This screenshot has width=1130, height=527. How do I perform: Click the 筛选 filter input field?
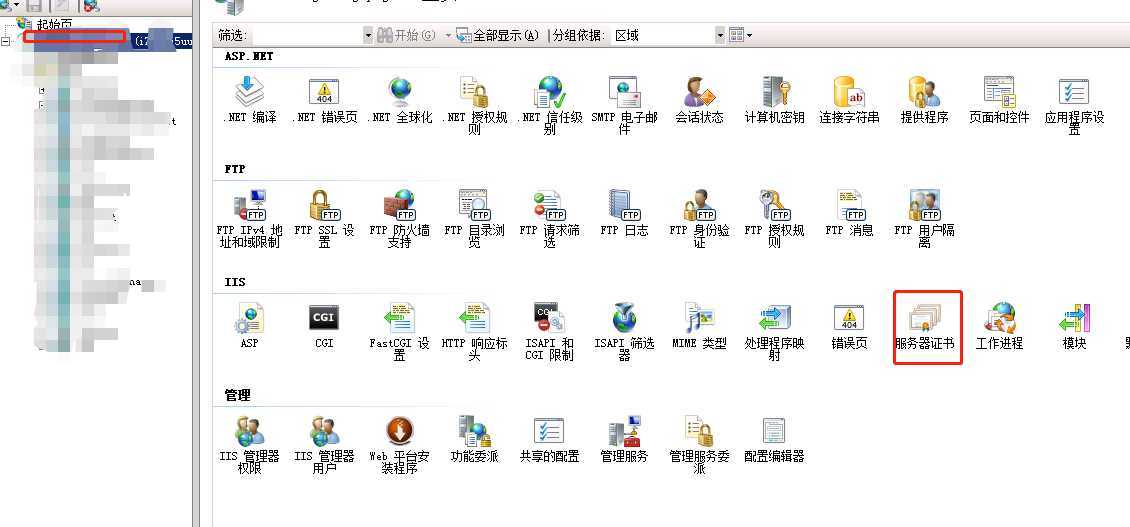point(308,35)
